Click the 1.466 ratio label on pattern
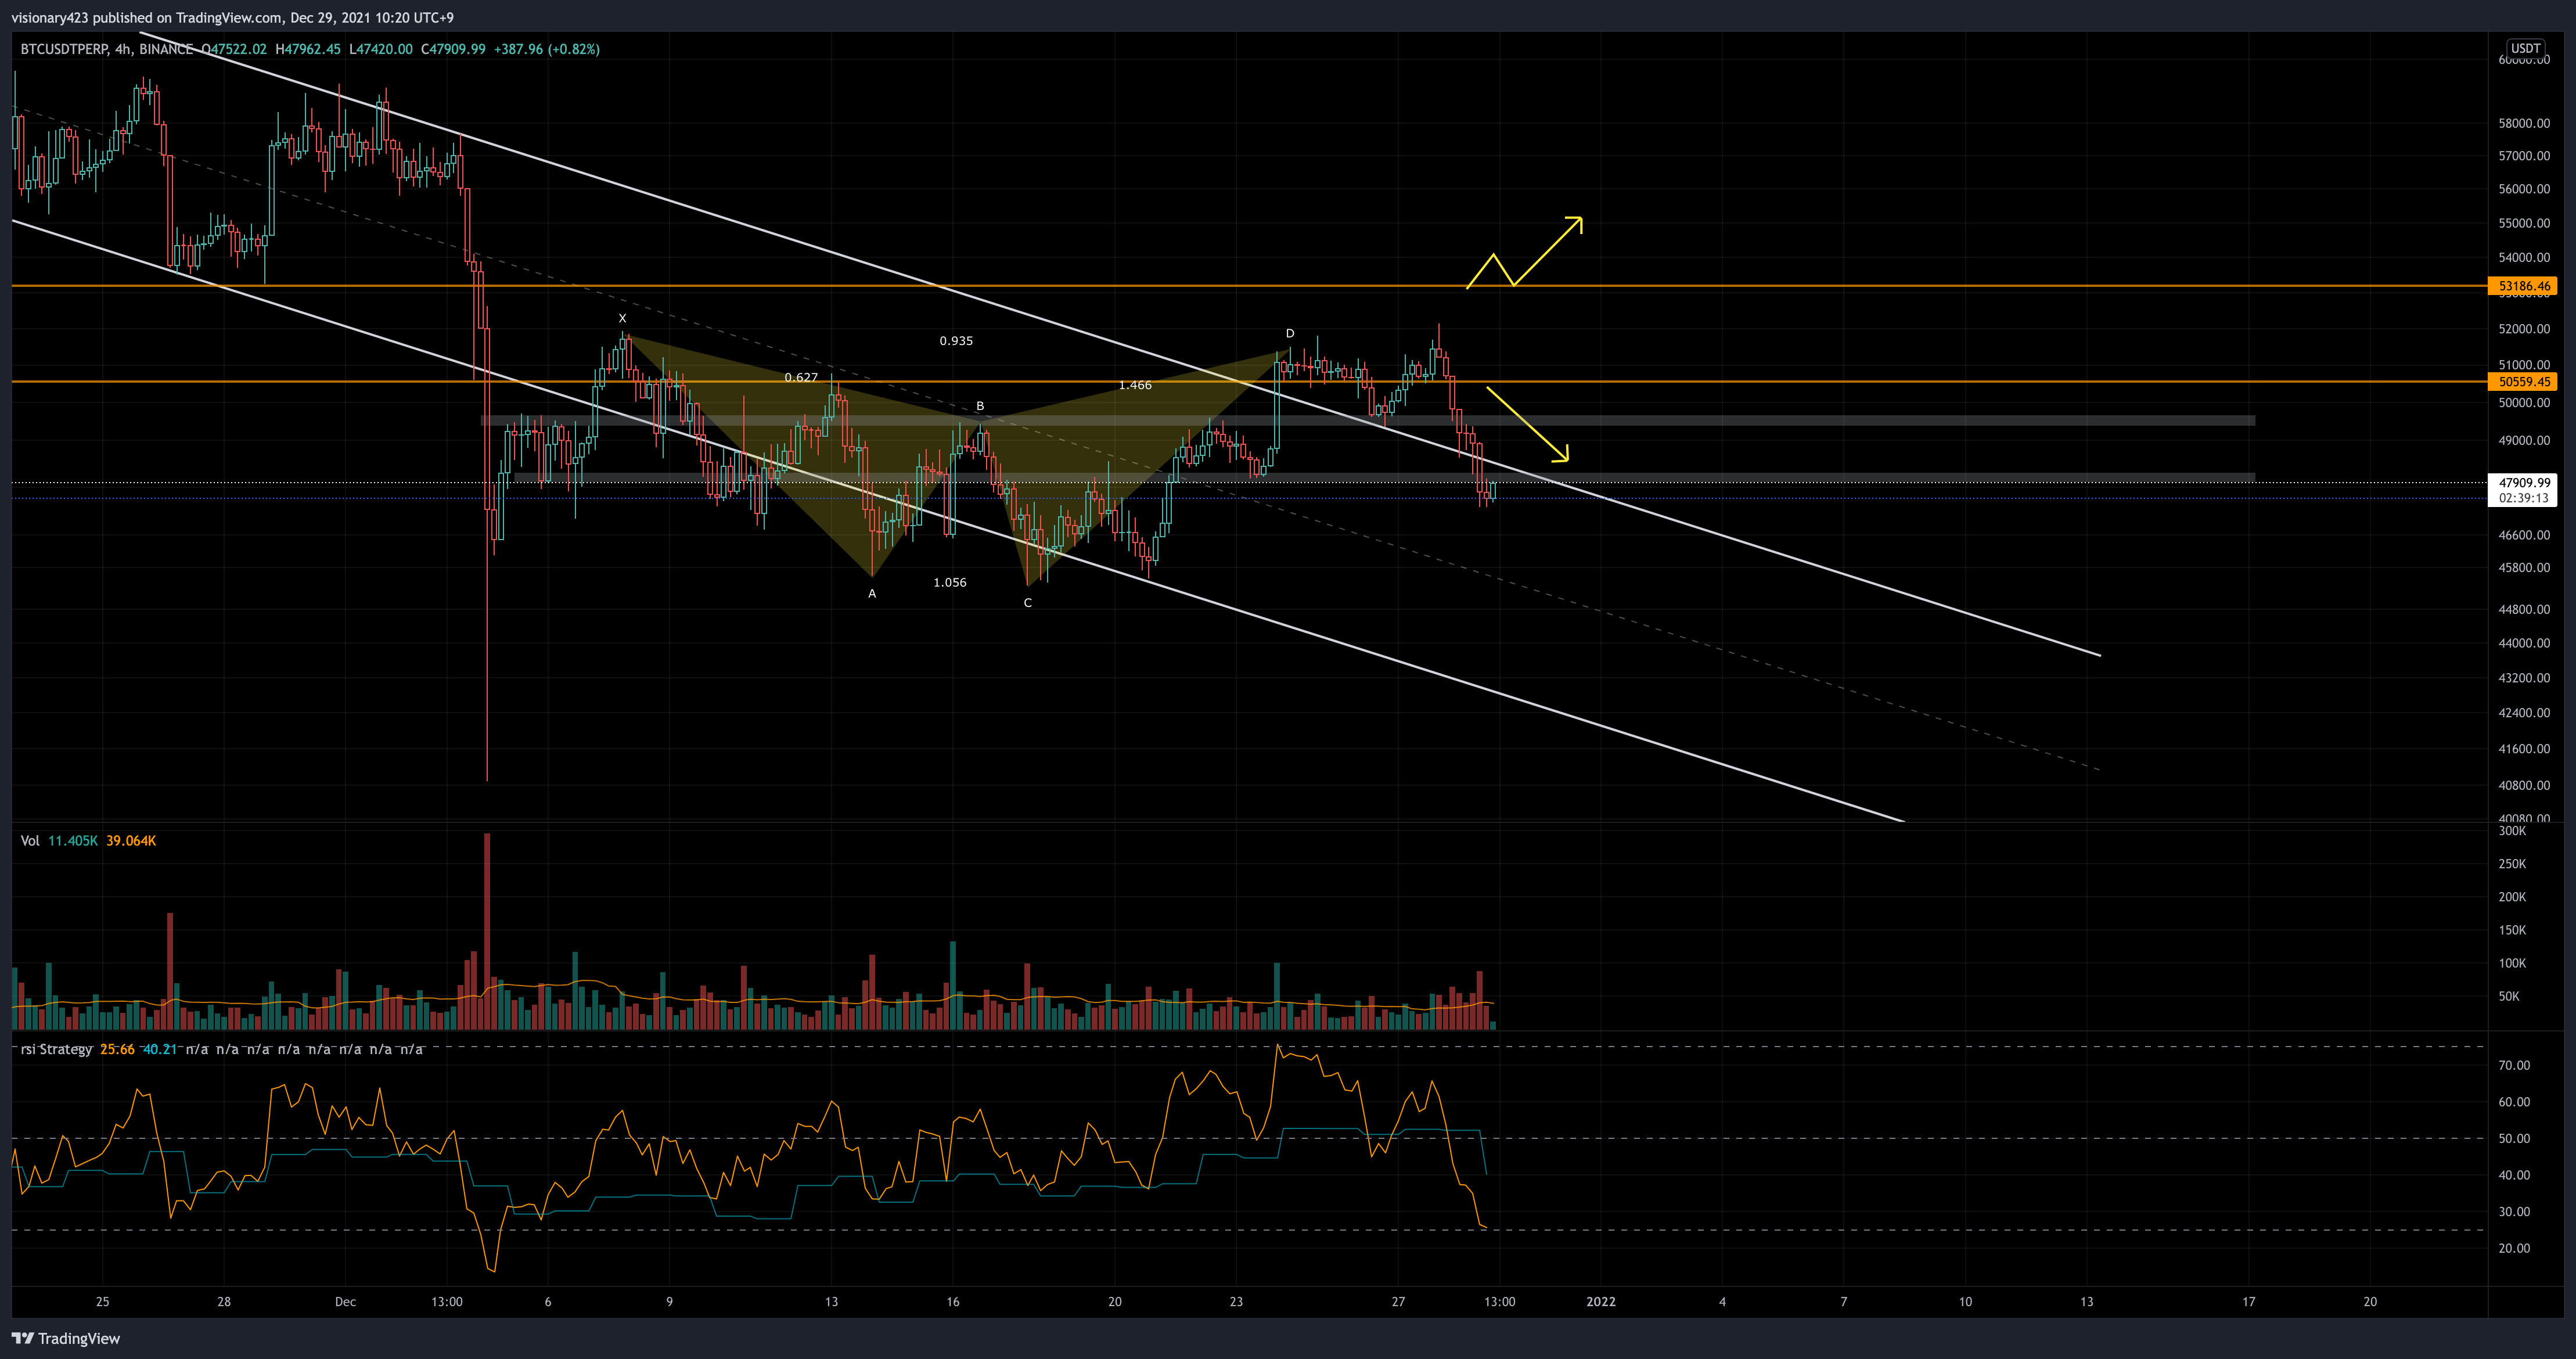The image size is (2576, 1359). pyautogui.click(x=1135, y=385)
